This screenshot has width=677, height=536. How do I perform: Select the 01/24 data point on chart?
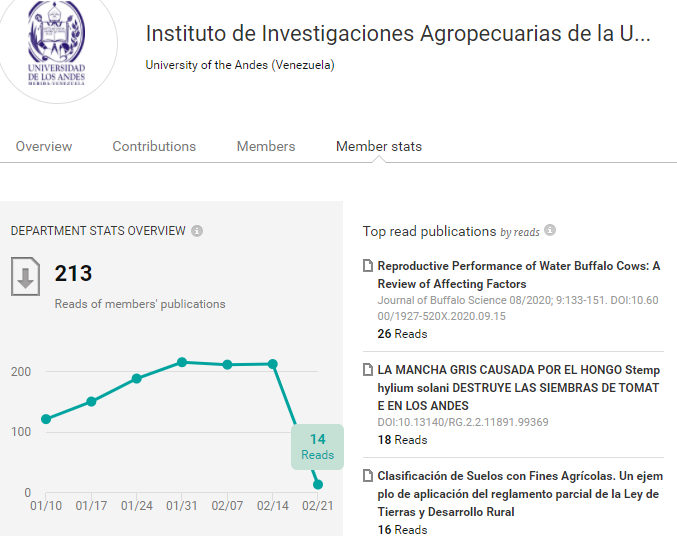click(136, 379)
